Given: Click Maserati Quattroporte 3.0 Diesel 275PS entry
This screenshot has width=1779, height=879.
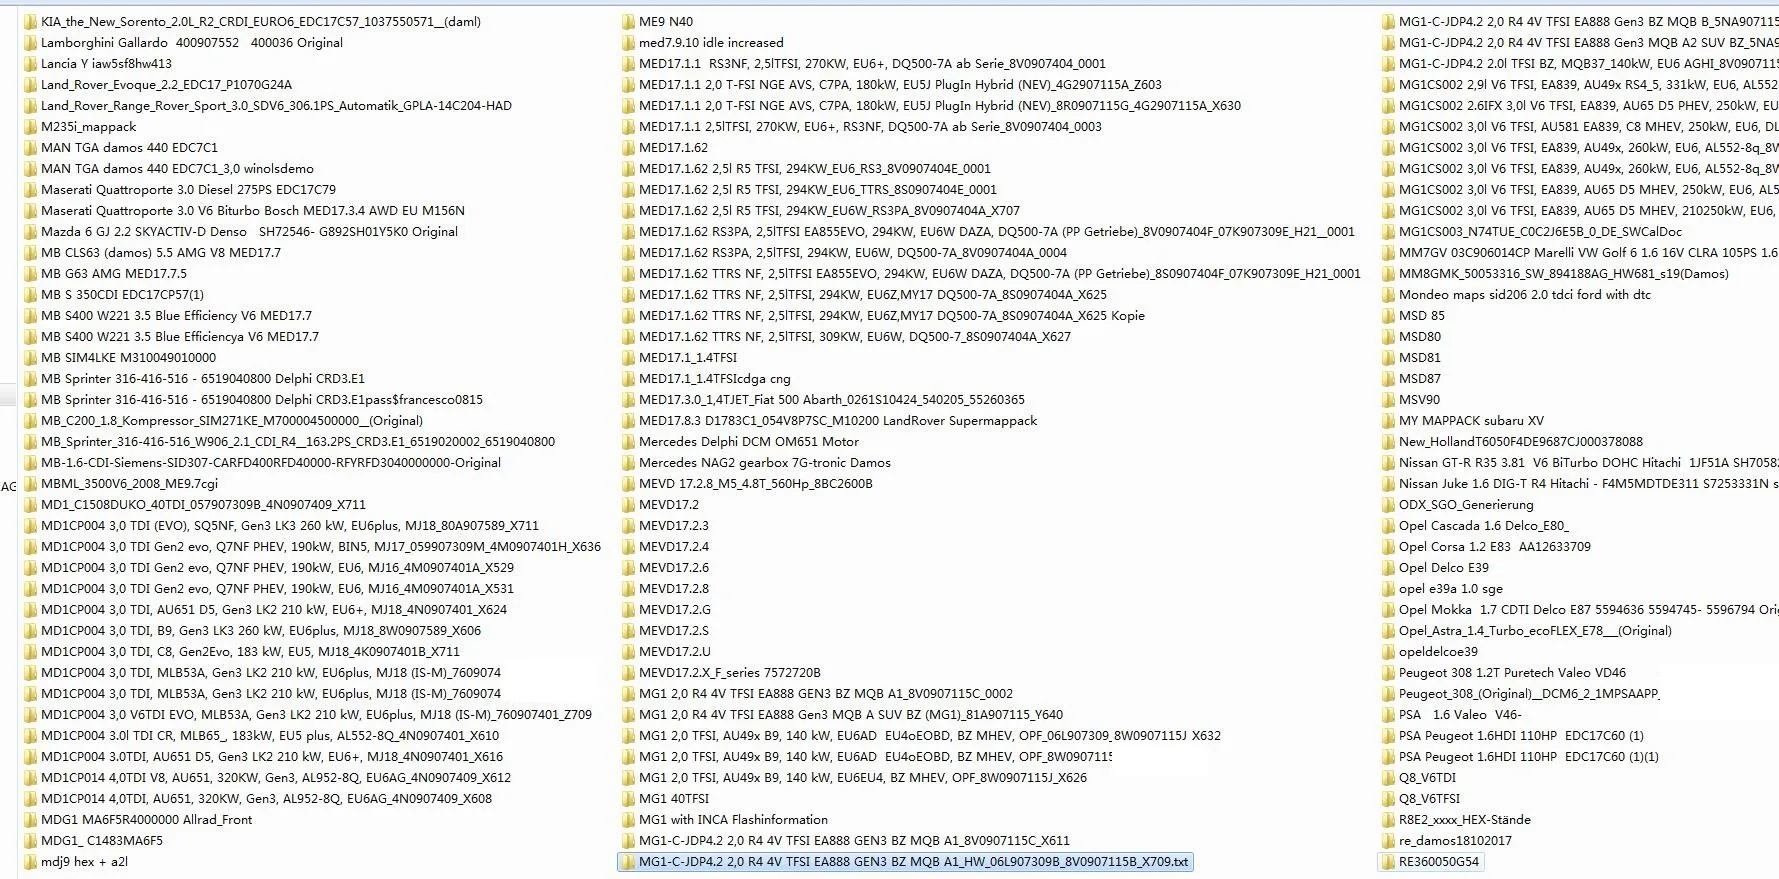Looking at the screenshot, I should pos(188,190).
